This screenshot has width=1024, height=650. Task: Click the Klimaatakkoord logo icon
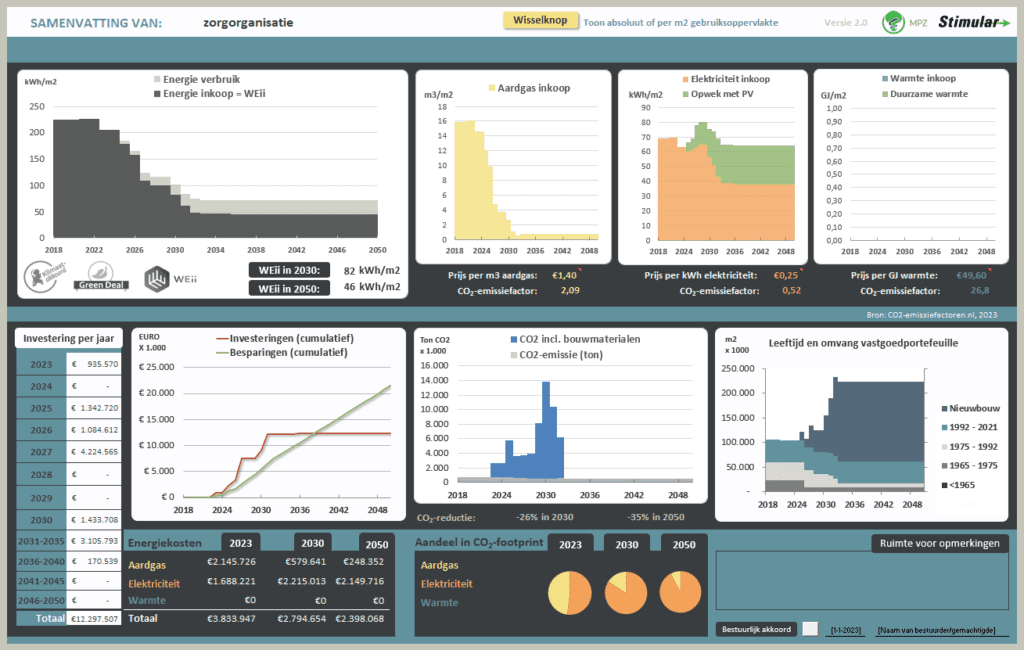(44, 277)
